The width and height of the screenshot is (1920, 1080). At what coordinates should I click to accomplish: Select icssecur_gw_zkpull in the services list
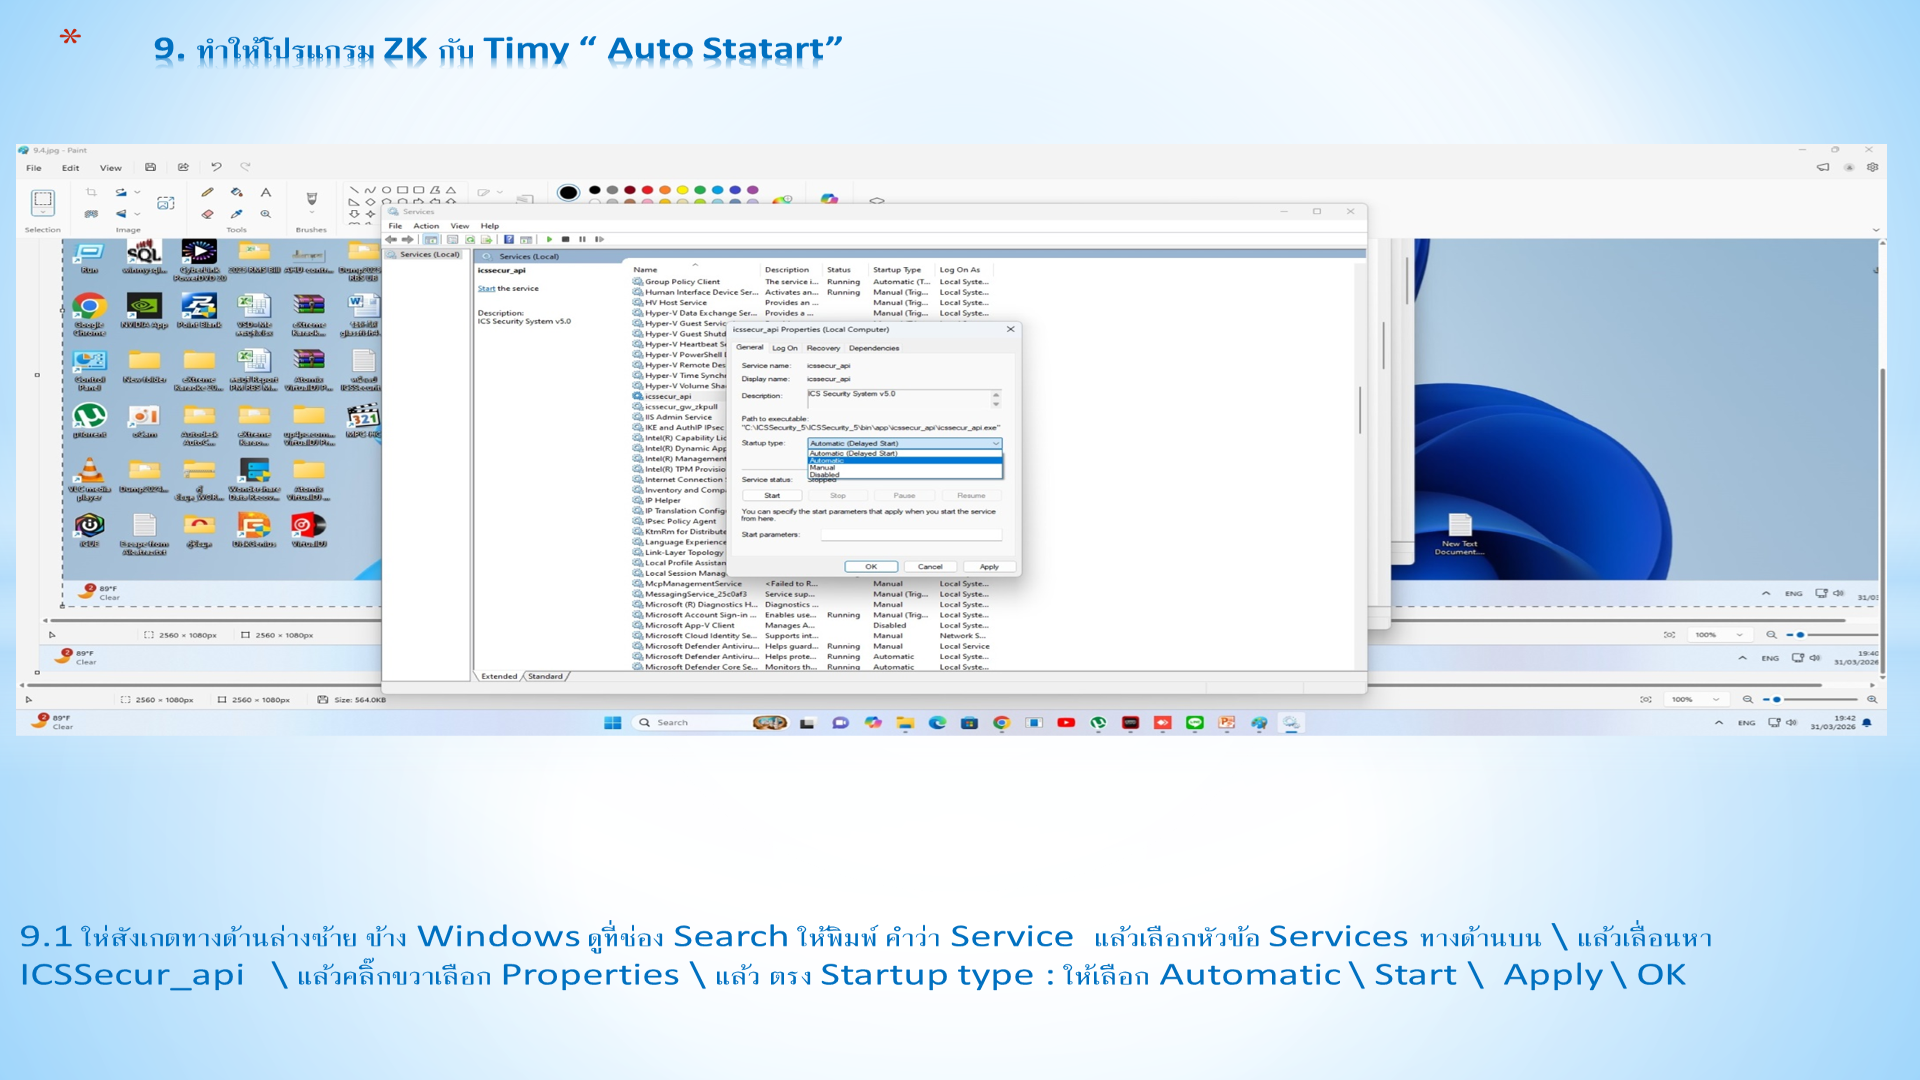coord(681,407)
